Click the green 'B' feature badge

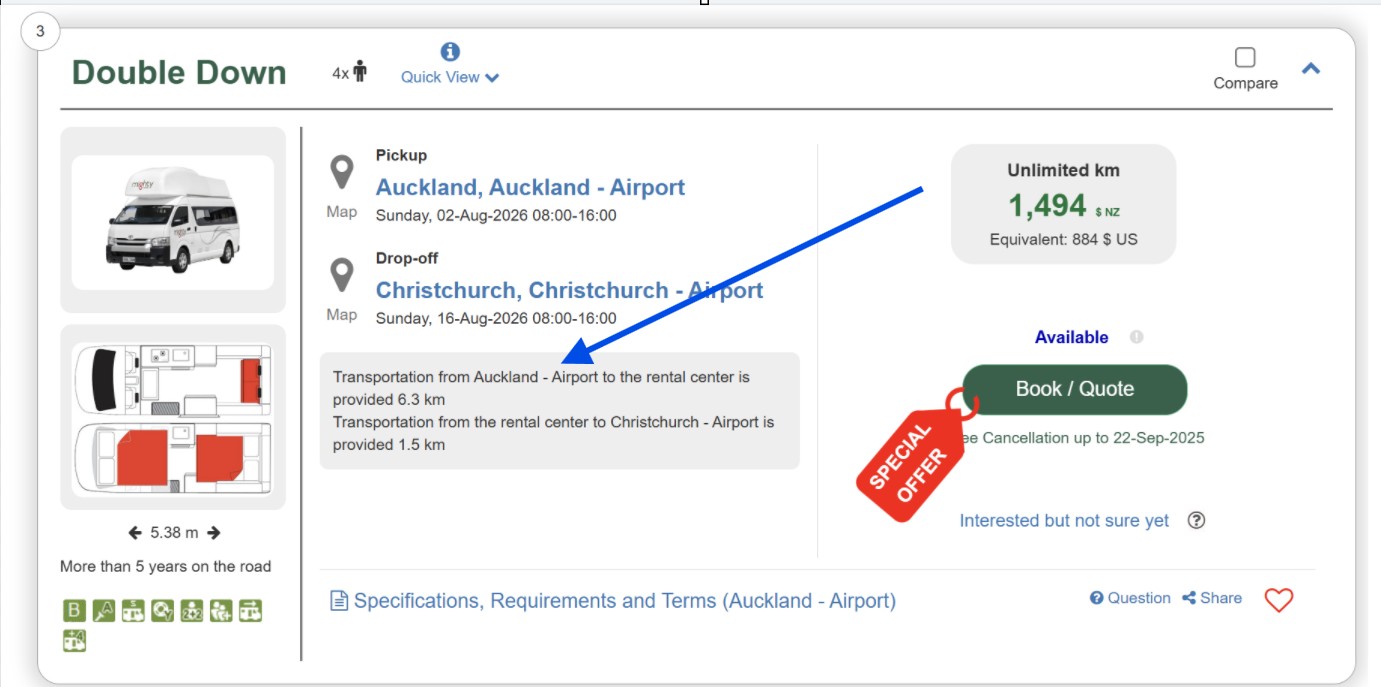click(x=74, y=610)
